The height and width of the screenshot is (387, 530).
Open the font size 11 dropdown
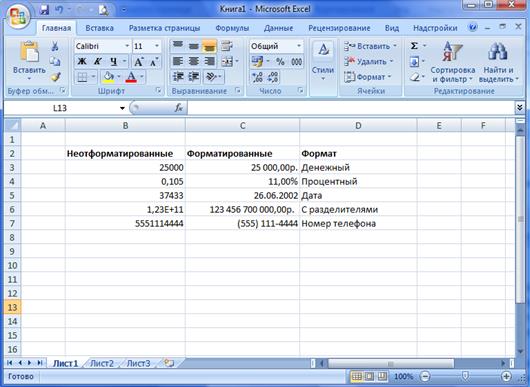click(x=157, y=46)
